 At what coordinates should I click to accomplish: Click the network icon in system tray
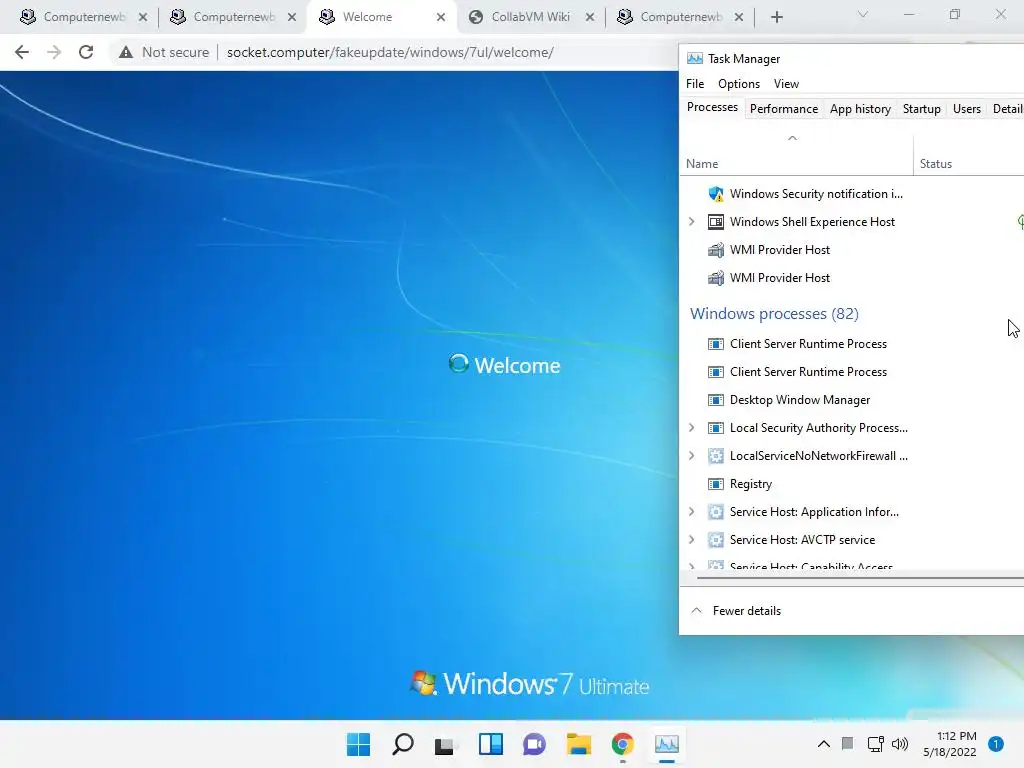point(875,744)
